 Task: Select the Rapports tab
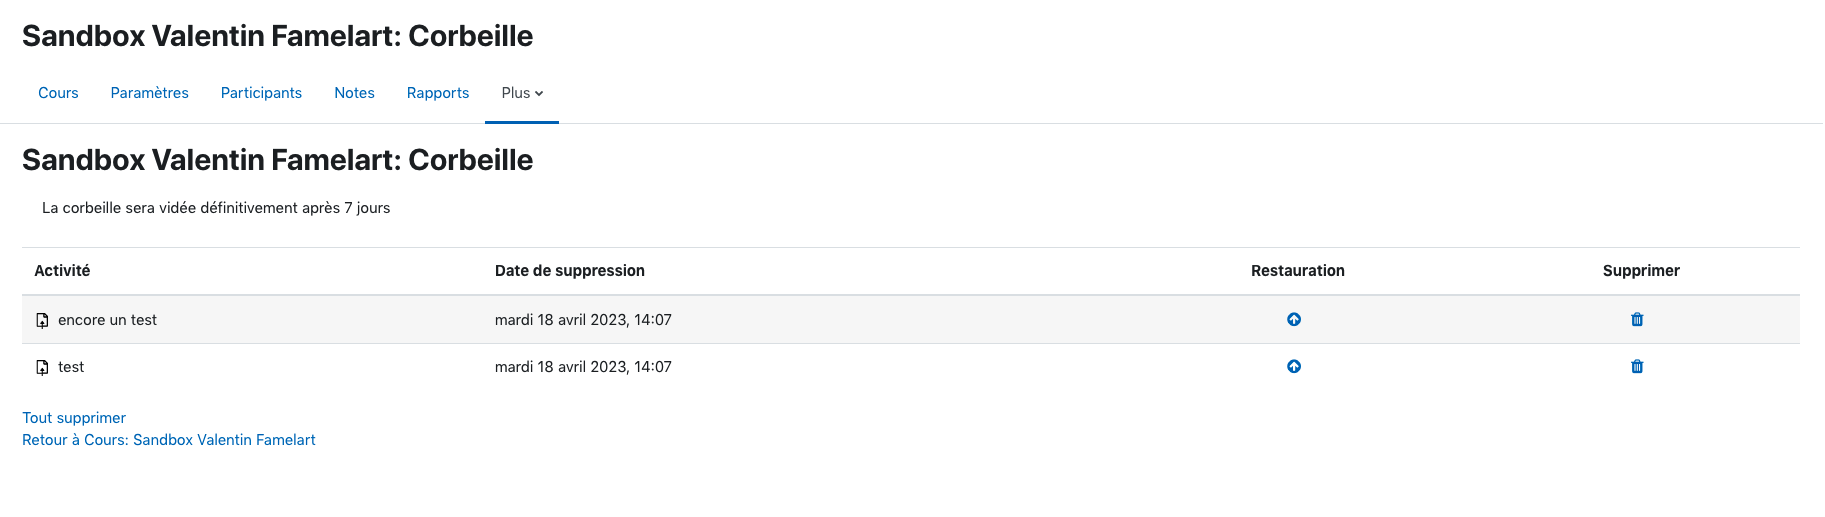[x=438, y=93]
